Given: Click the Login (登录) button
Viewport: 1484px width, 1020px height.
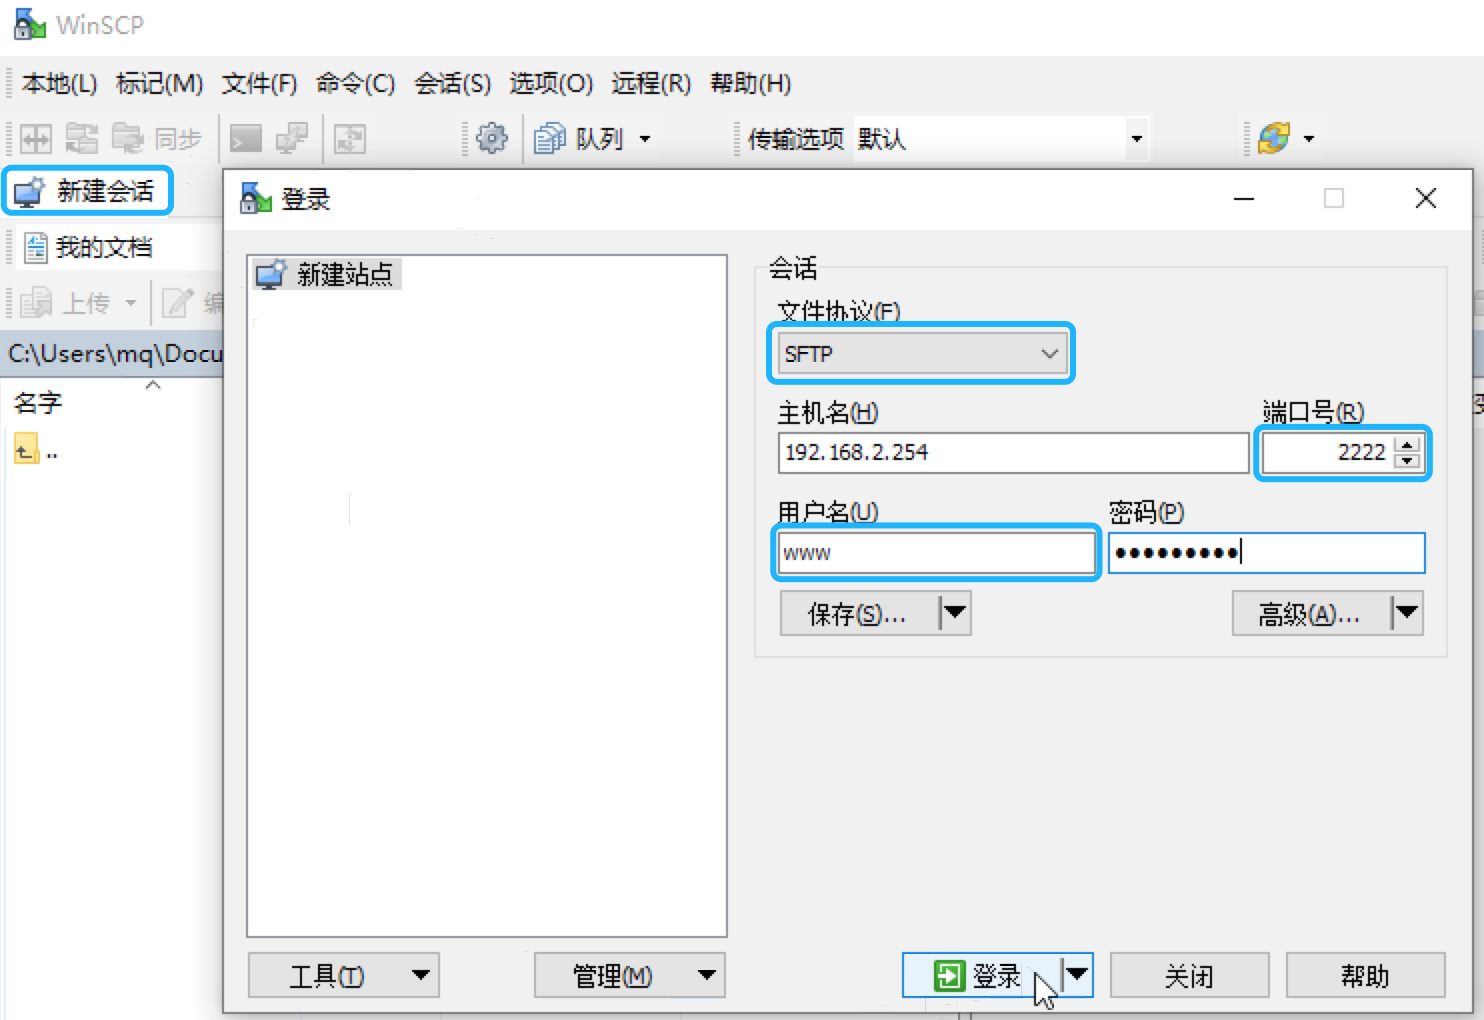Looking at the screenshot, I should [x=980, y=975].
